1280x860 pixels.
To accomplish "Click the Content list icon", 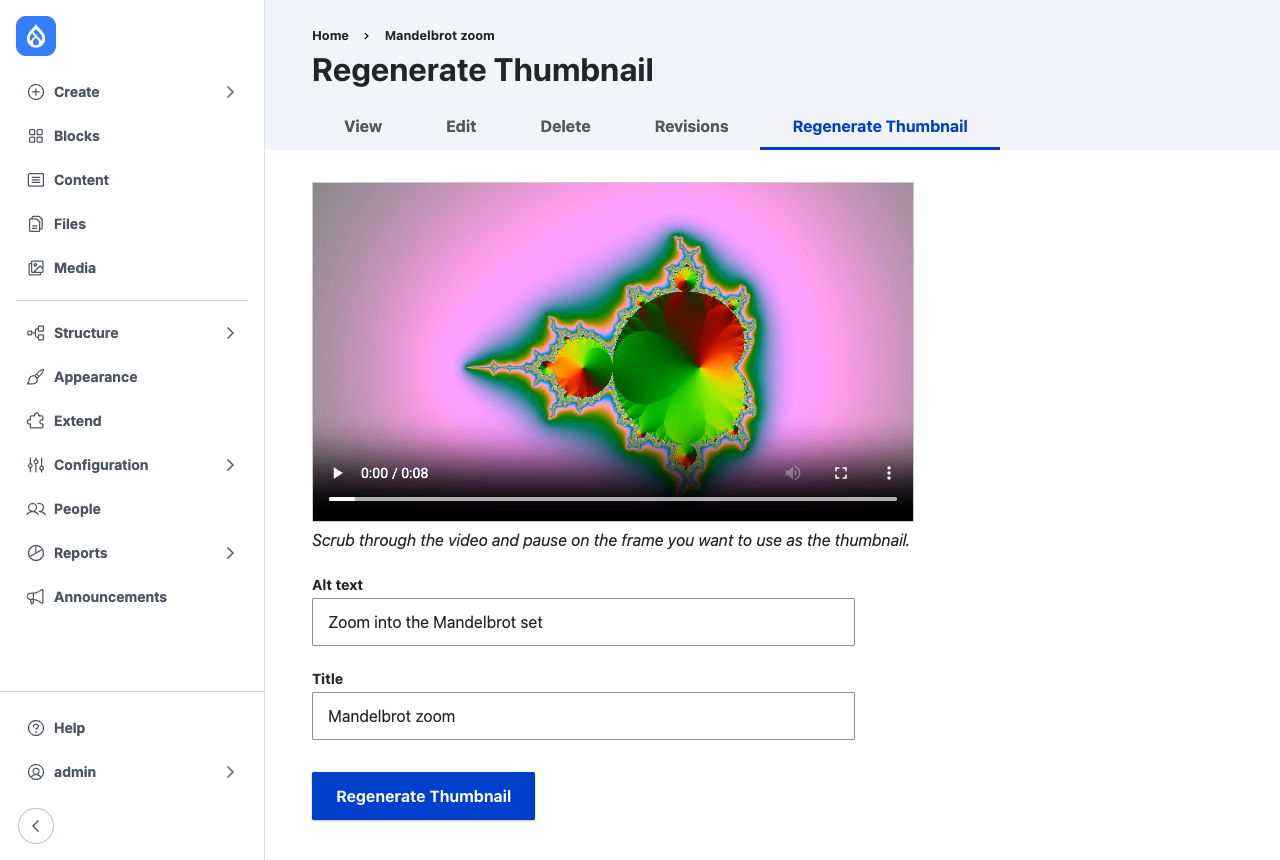I will (36, 180).
